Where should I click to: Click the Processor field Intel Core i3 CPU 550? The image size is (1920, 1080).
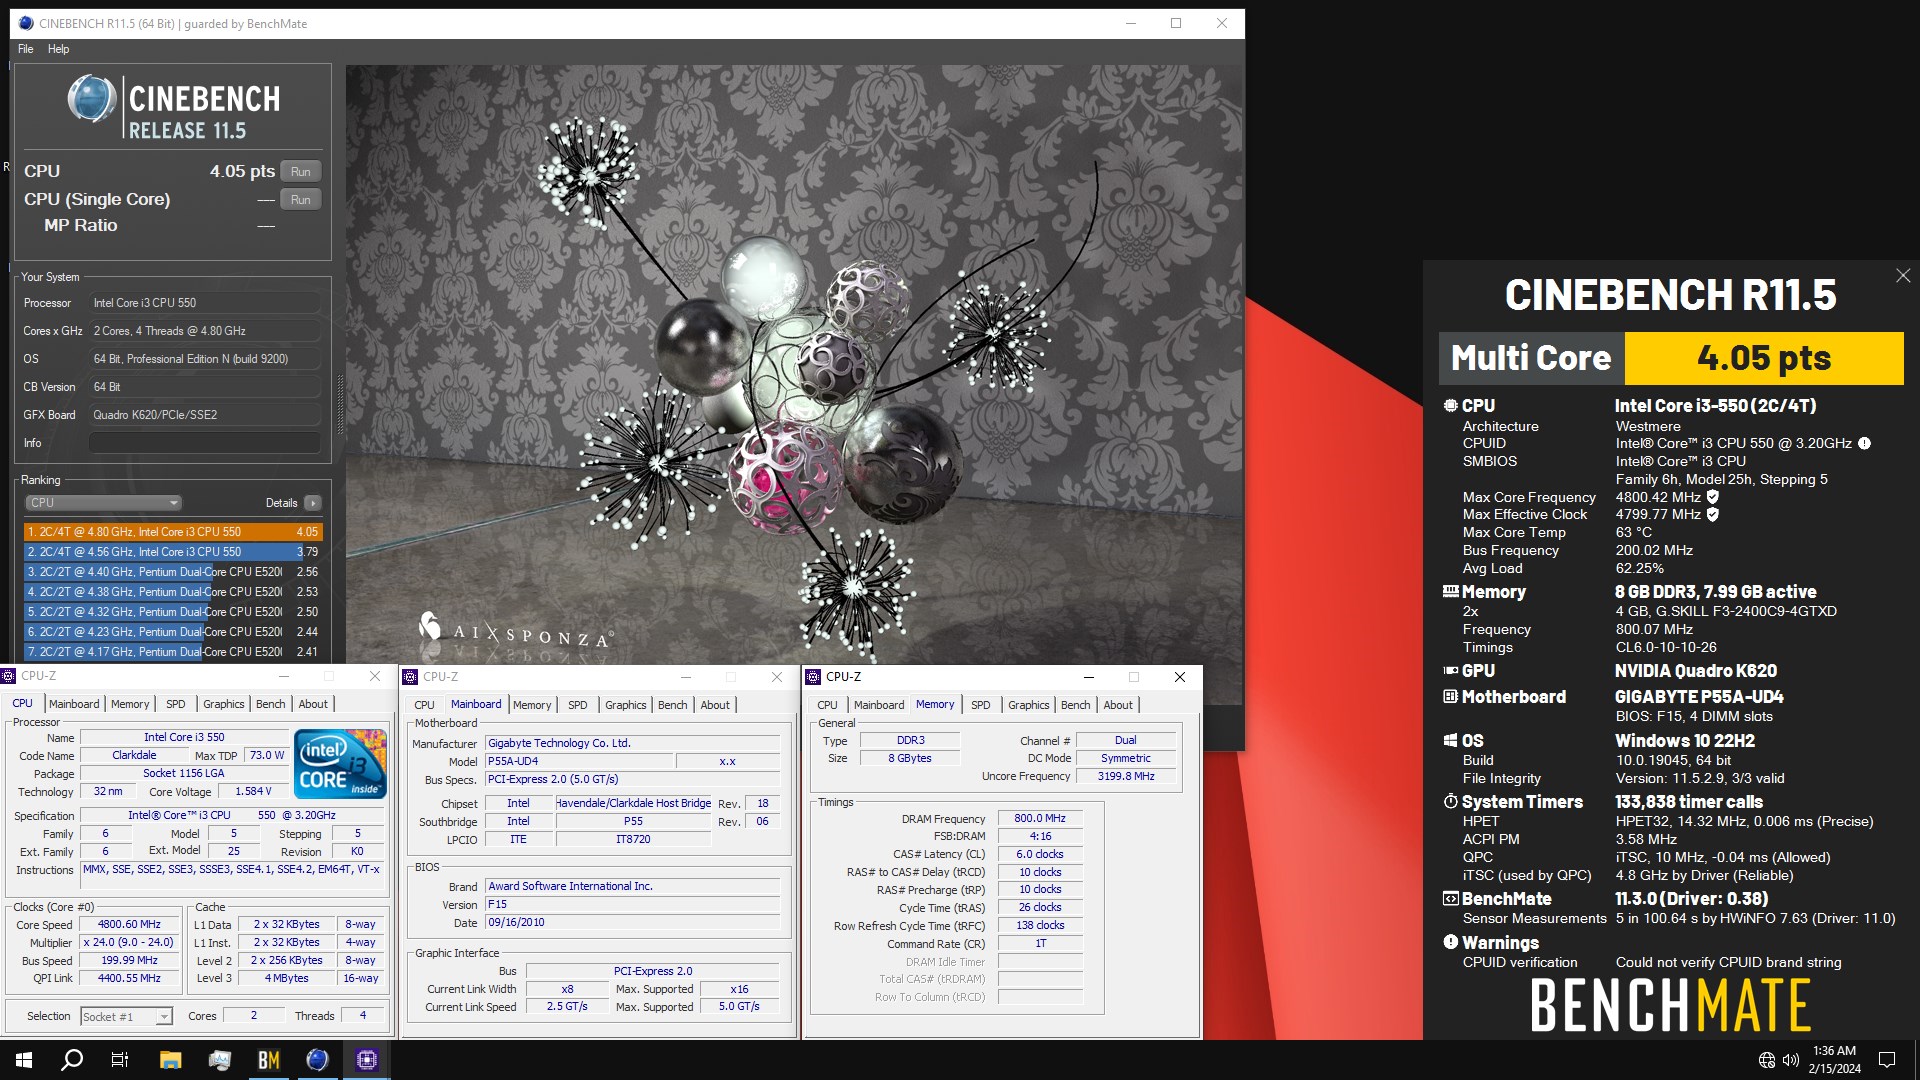click(205, 303)
